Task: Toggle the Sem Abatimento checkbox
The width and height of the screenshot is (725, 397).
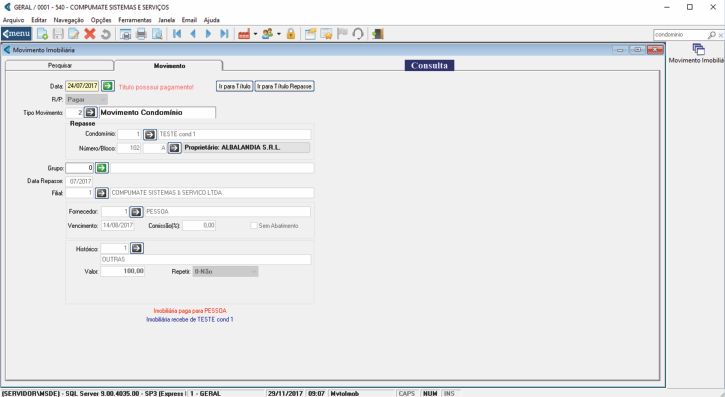Action: [253, 226]
